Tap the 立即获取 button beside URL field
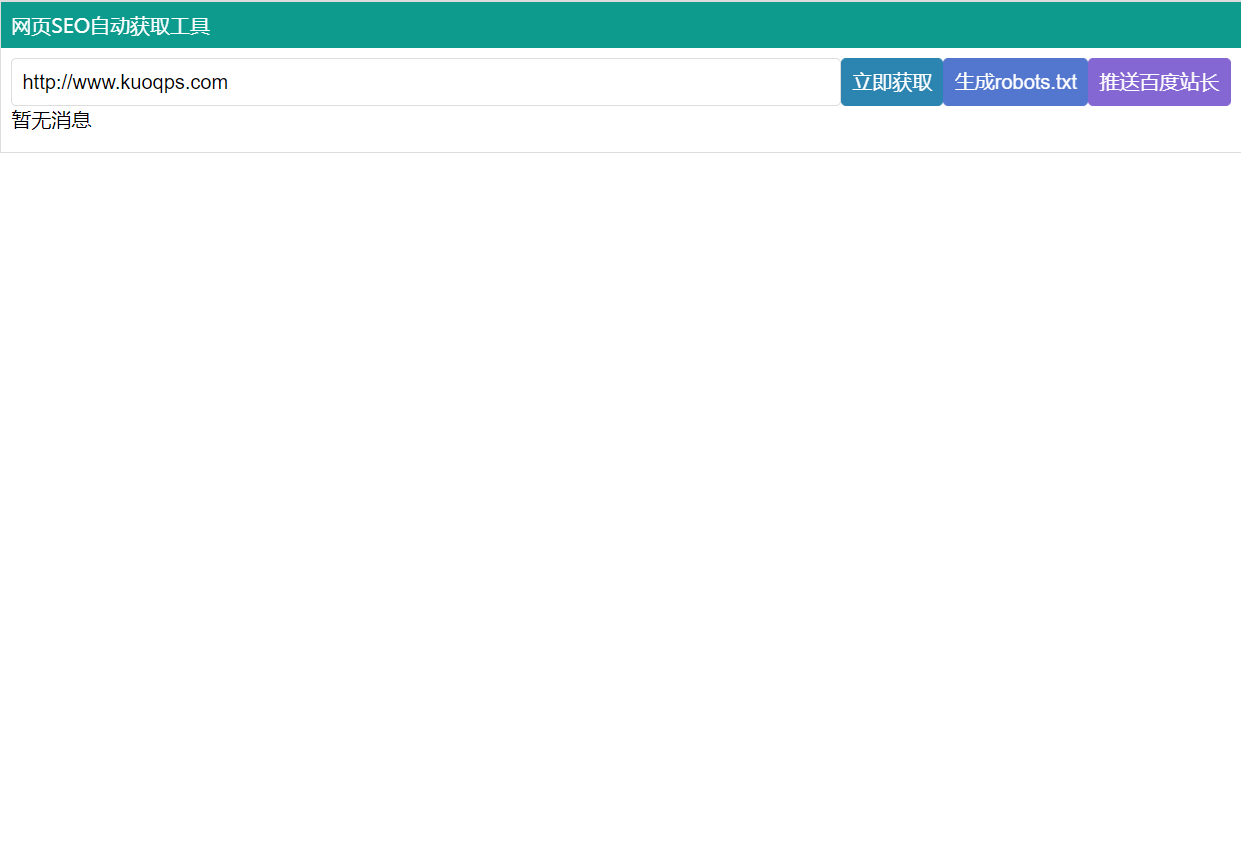Screen dimensions: 1241x842 pos(891,82)
